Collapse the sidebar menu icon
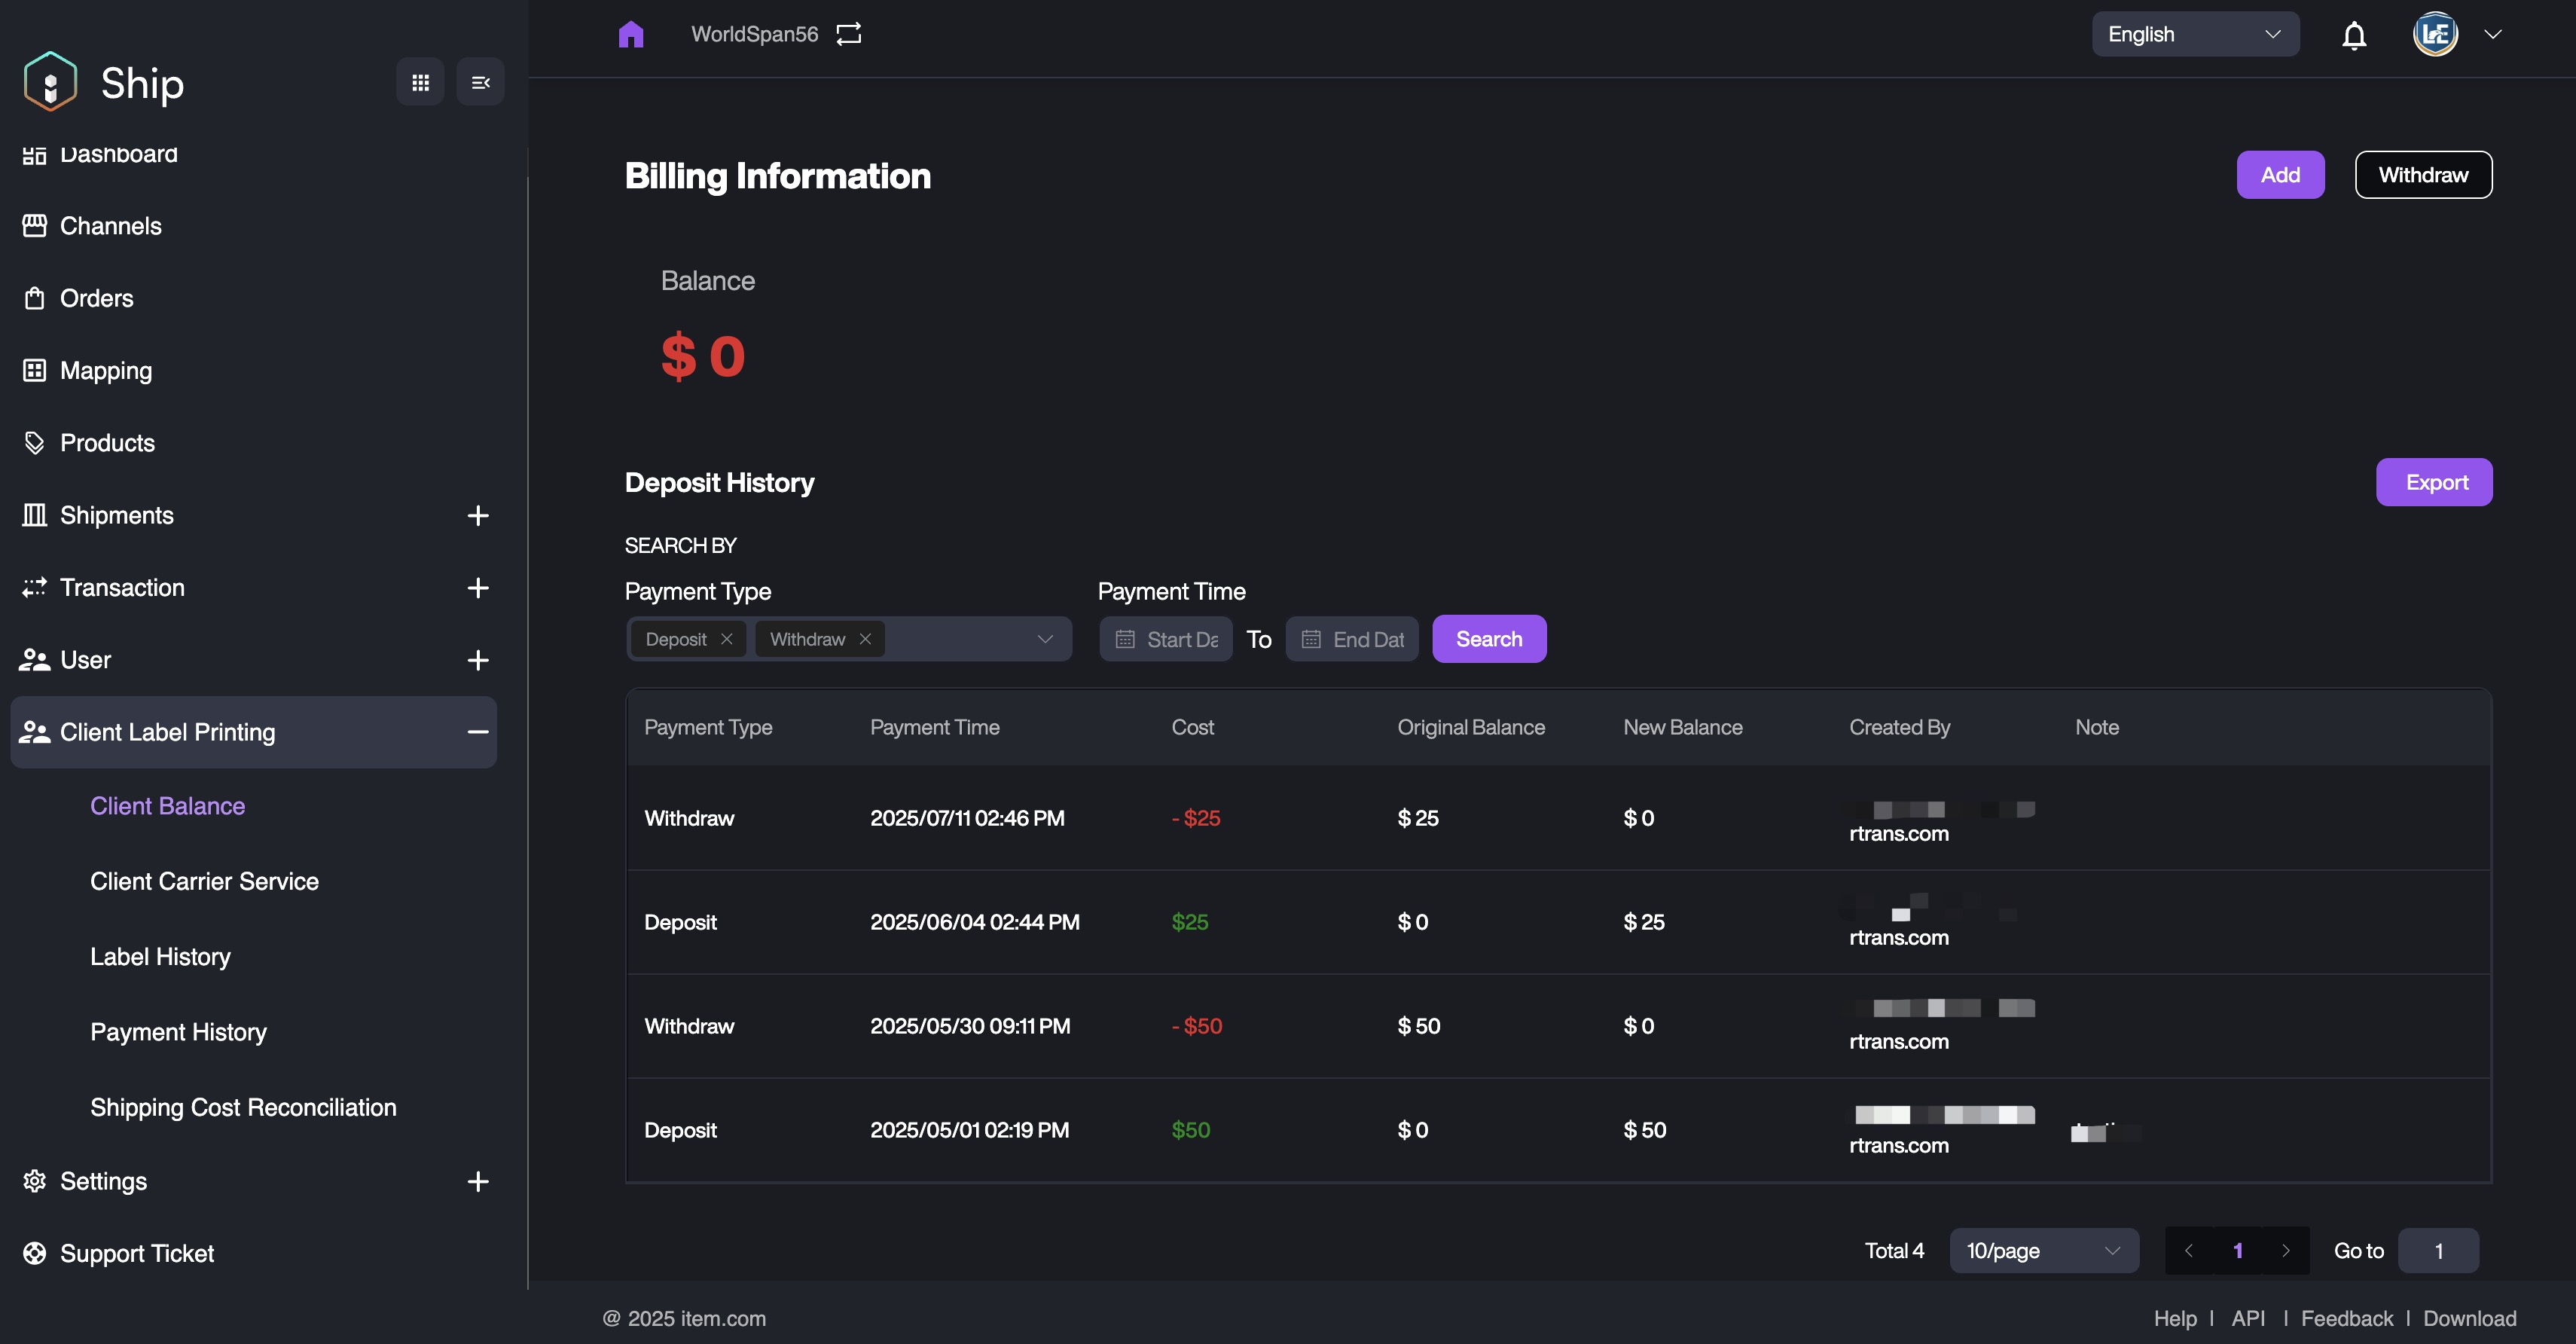The height and width of the screenshot is (1344, 2576). coord(480,82)
